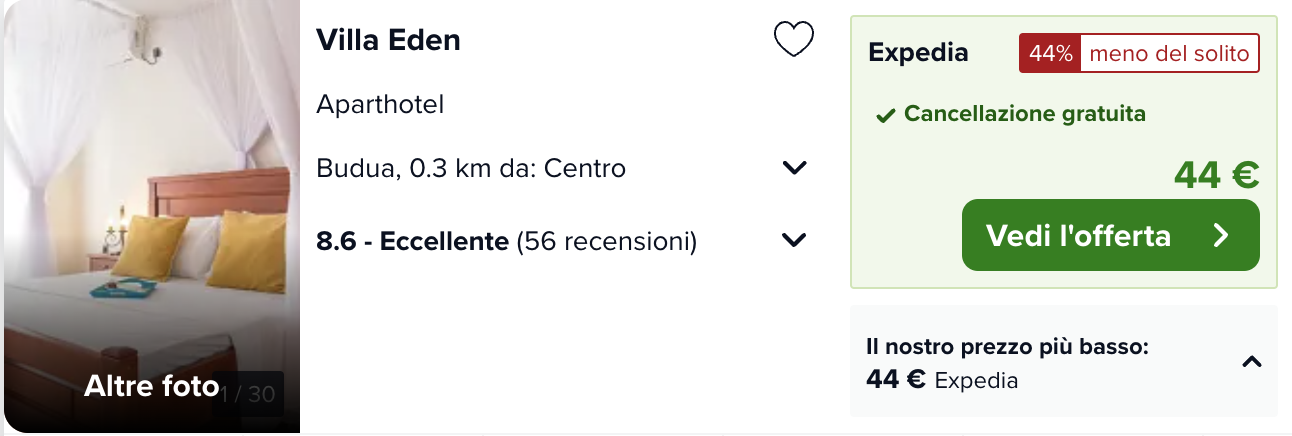Click the arrow icon inside Vedi l'offerta

1220,235
